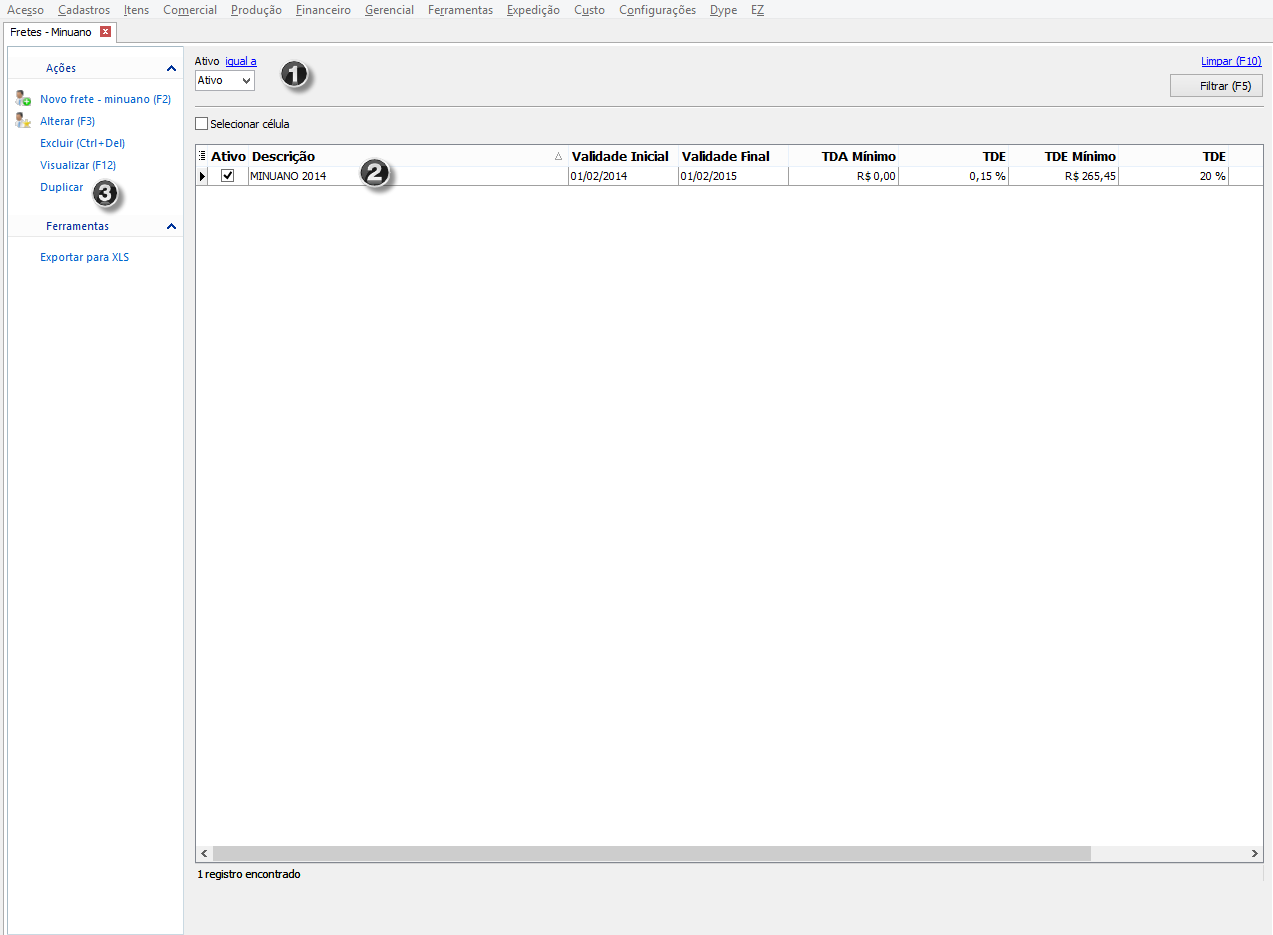Click the Validade Final column header
The image size is (1273, 935).
[x=733, y=156]
